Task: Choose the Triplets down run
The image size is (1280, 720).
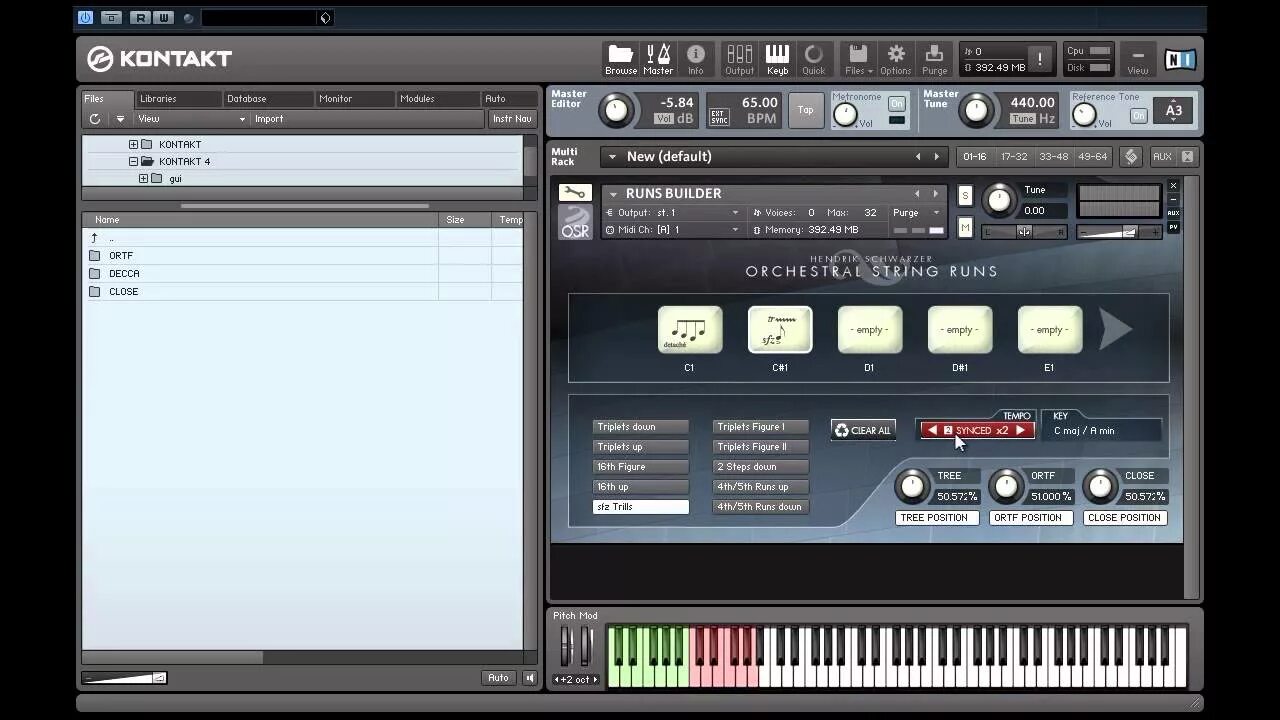Action: coord(641,427)
